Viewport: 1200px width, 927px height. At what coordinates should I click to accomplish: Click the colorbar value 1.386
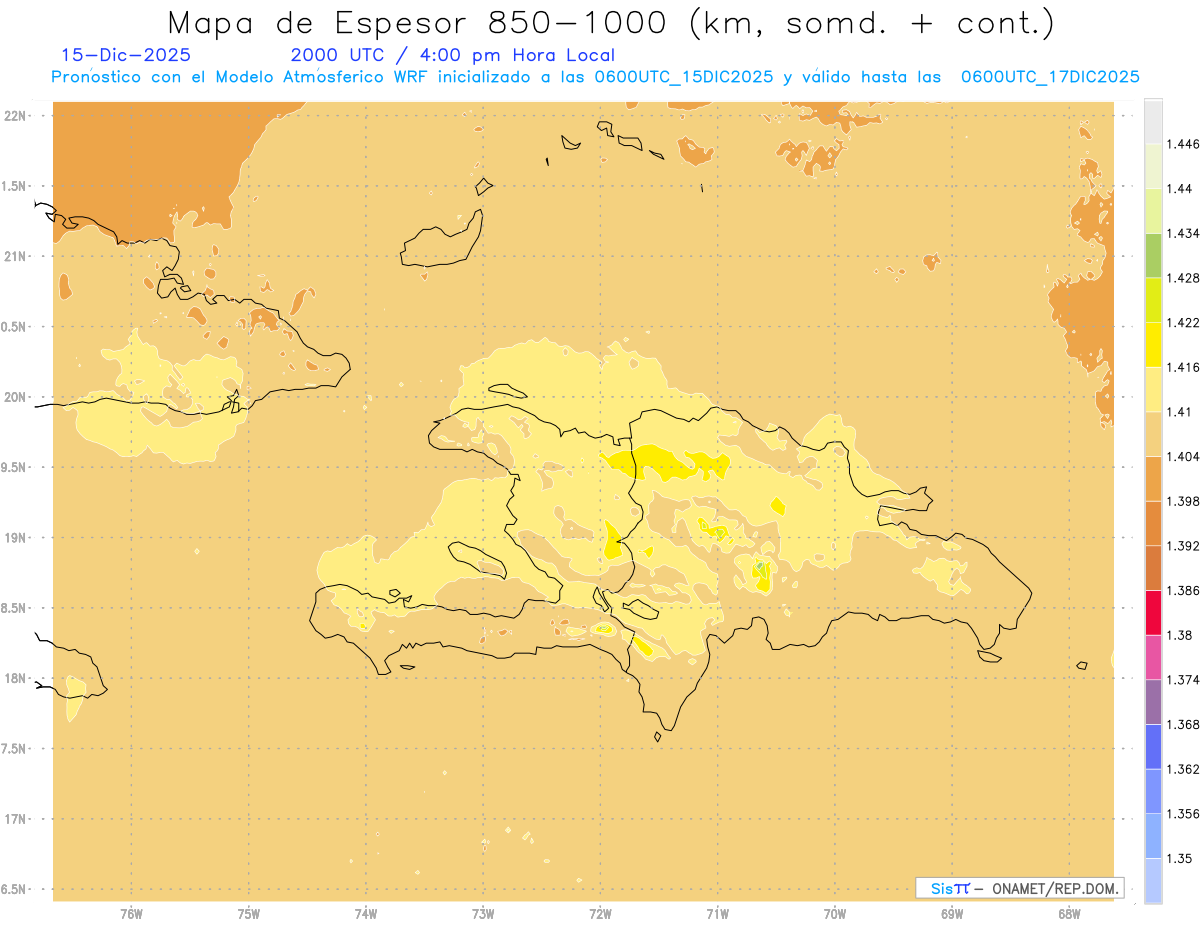click(1184, 590)
